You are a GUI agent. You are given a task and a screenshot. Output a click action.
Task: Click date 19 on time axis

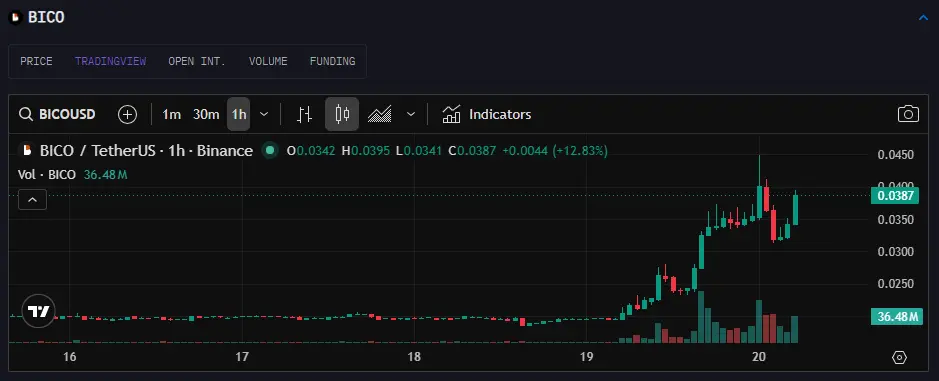pos(586,357)
